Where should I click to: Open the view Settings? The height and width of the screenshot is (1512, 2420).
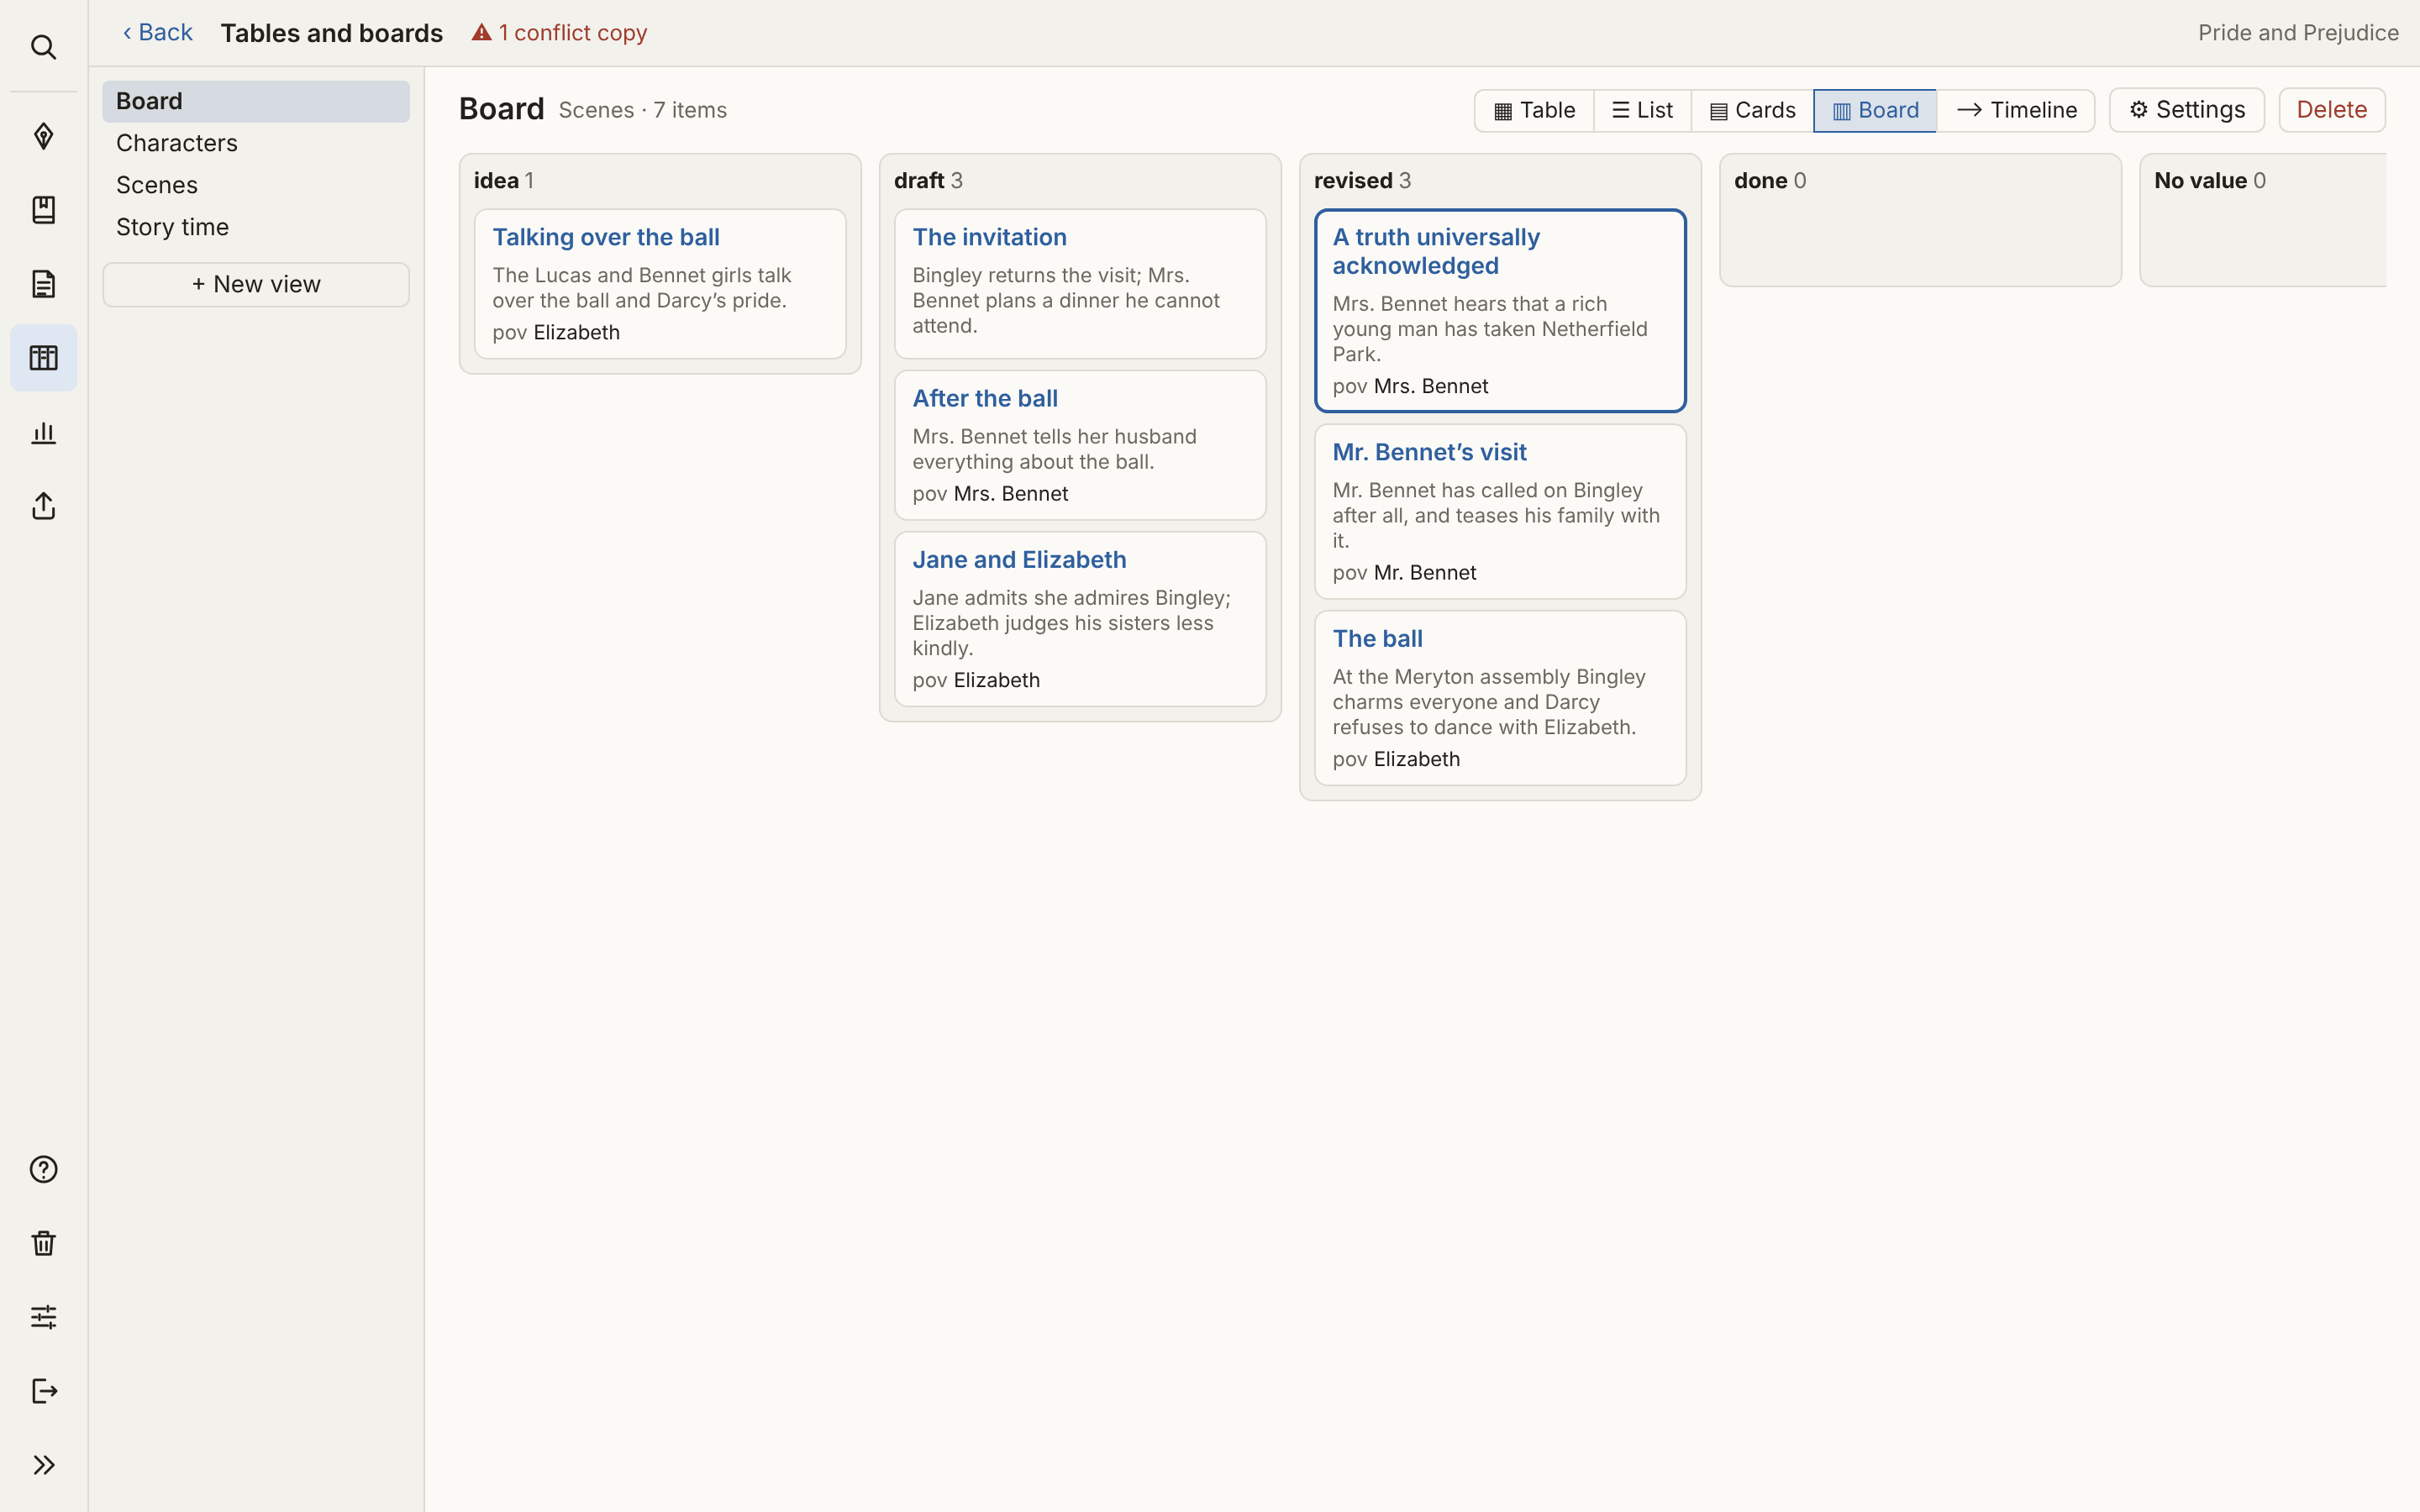click(x=2187, y=110)
